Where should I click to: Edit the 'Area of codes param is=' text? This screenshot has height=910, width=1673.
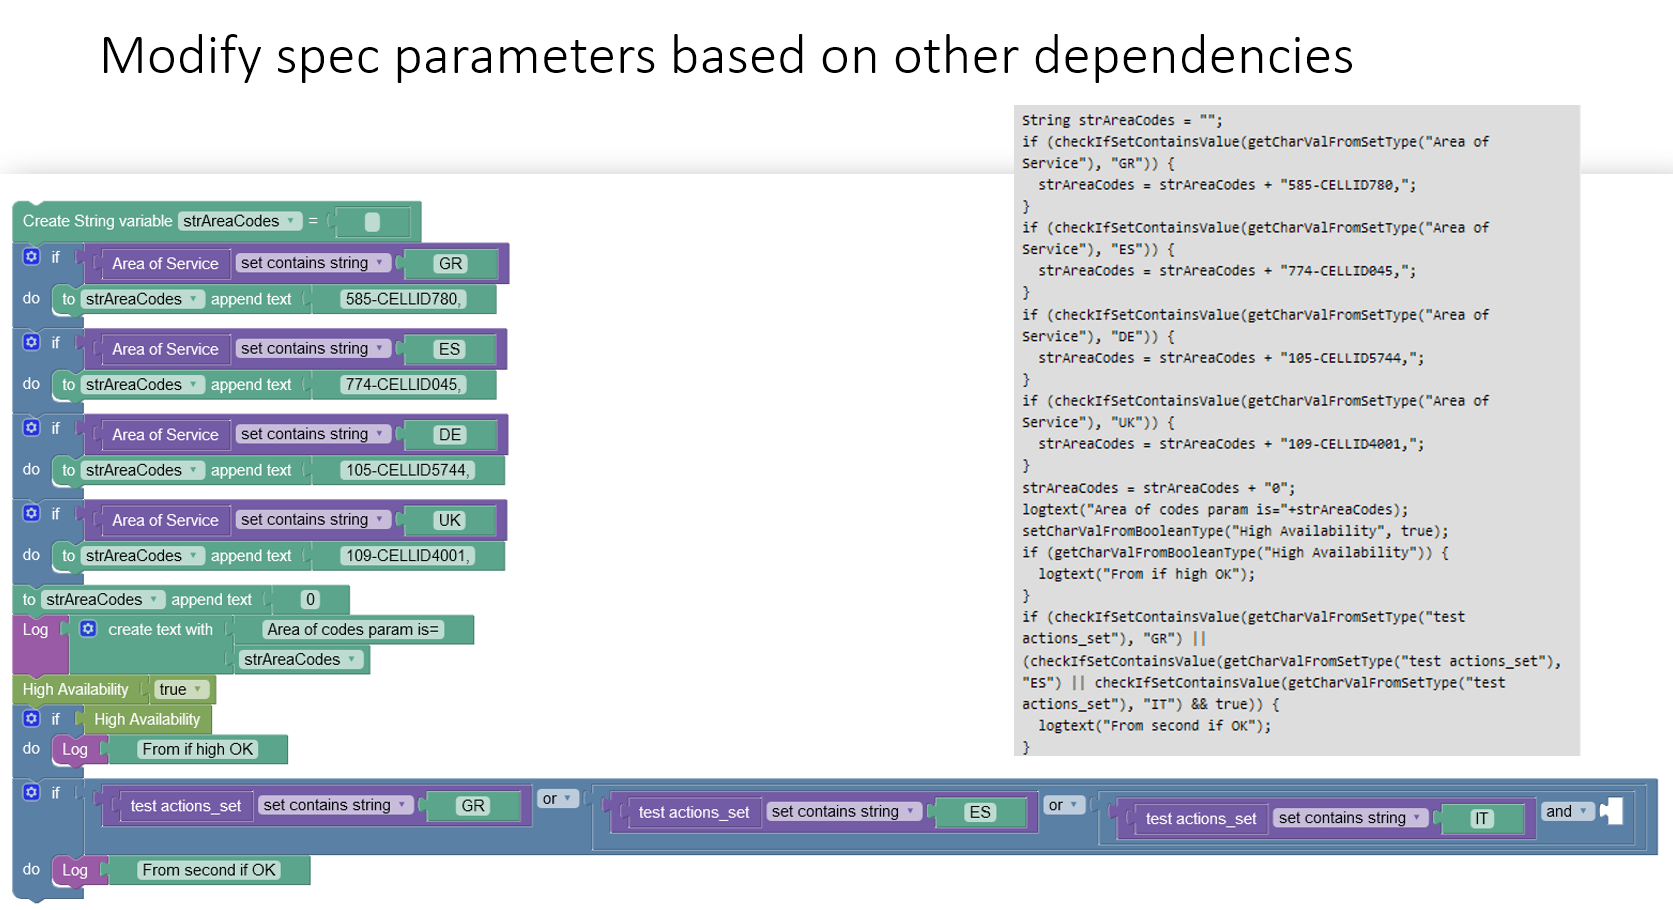tap(353, 629)
